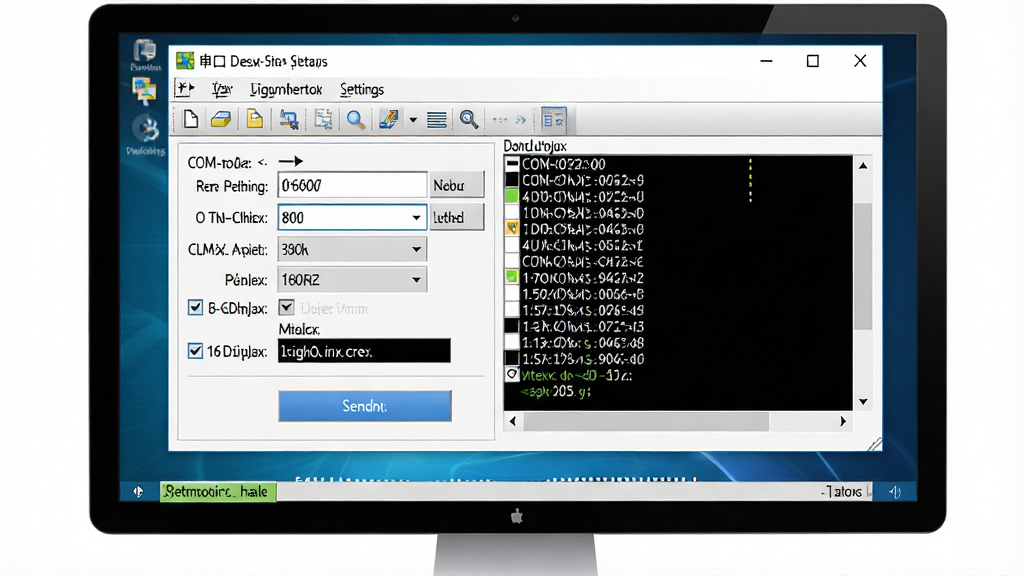Open the arrow icon menu before Yaw
The width and height of the screenshot is (1024, 576).
tap(185, 88)
